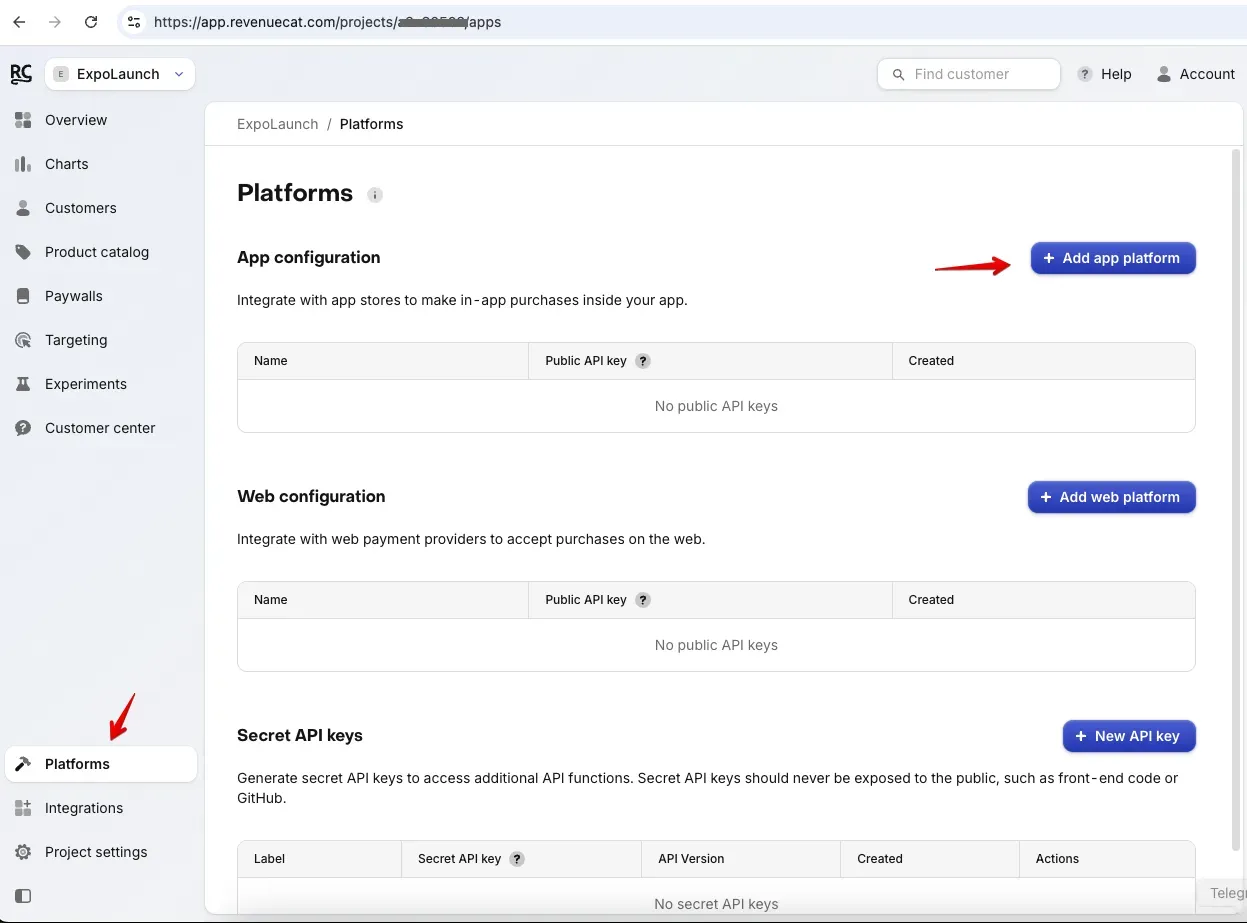This screenshot has height=923, width=1247.
Task: Click the site info icon in address bar
Action: [x=134, y=21]
